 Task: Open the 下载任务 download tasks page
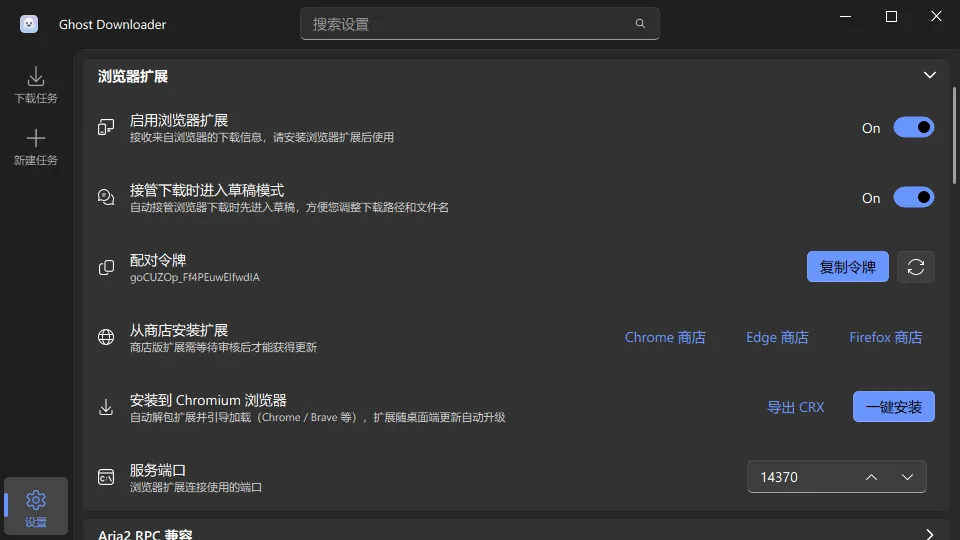click(36, 85)
